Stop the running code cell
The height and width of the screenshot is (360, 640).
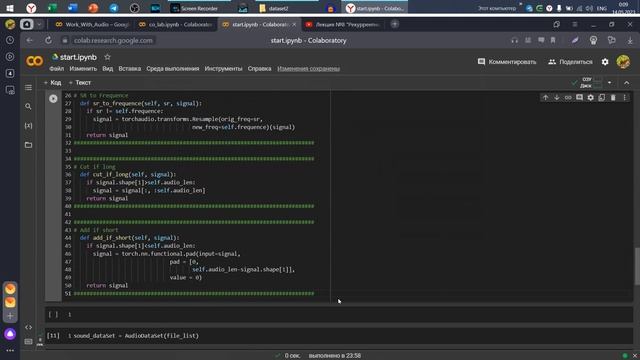(x=53, y=99)
